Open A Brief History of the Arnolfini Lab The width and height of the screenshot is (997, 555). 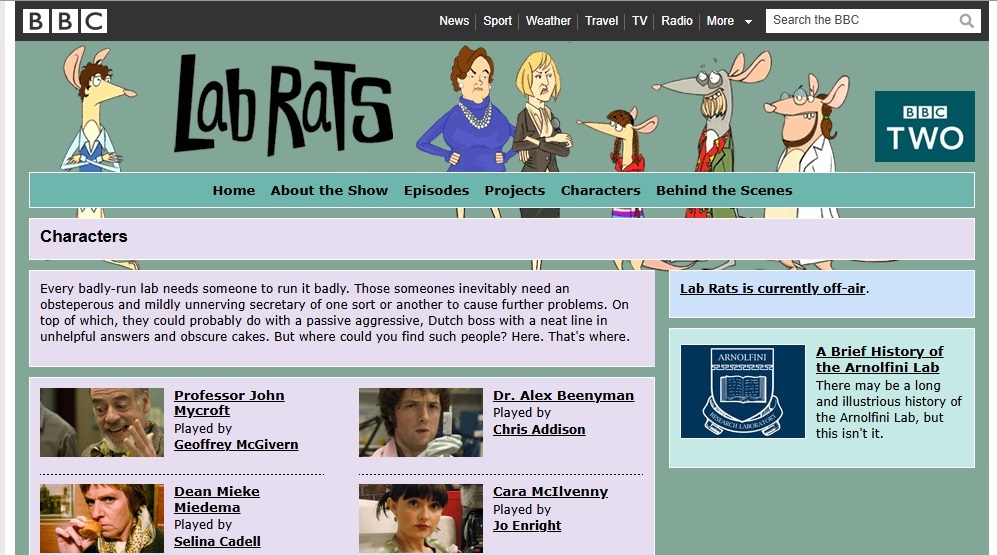(x=879, y=359)
